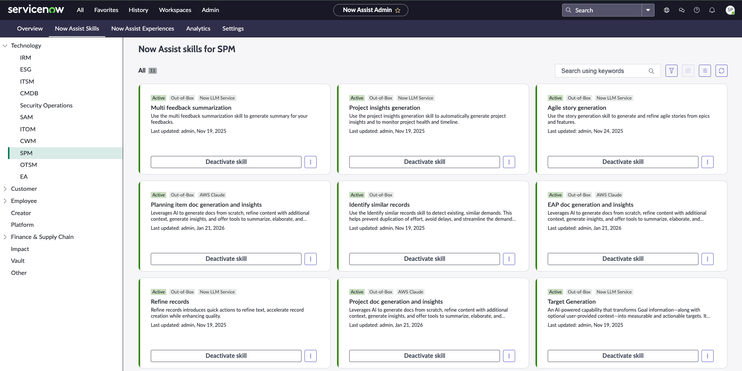Select ITSM in the Technology tree
742x371 pixels.
[x=27, y=81]
